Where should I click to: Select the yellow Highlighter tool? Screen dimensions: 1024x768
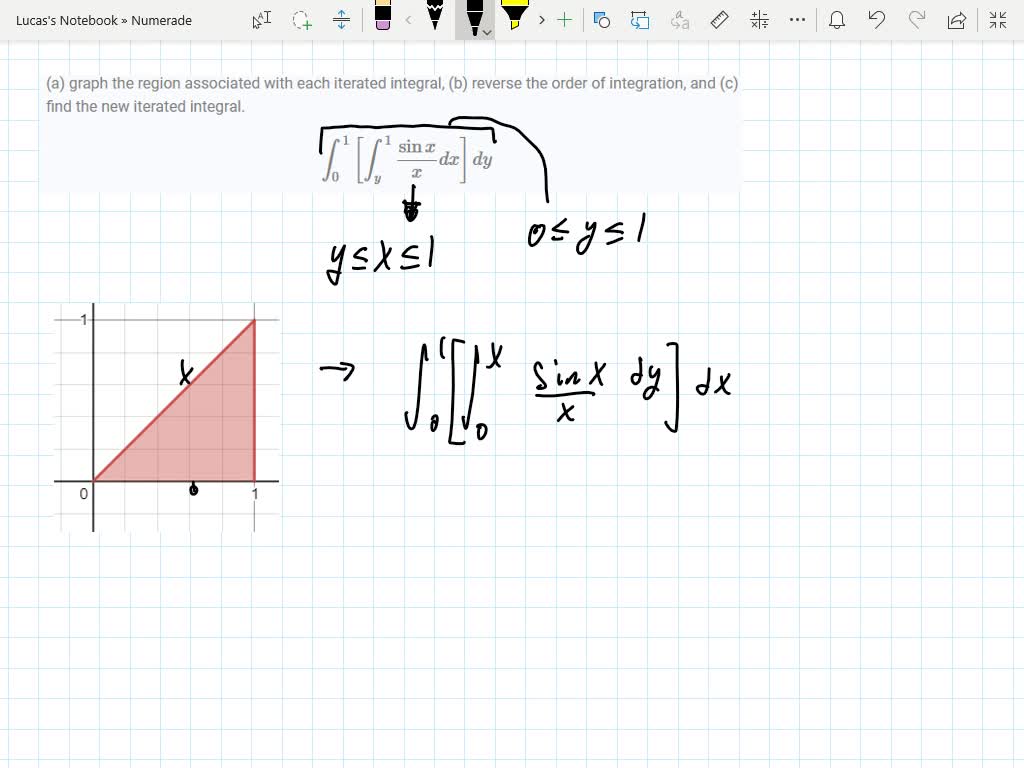(x=513, y=18)
